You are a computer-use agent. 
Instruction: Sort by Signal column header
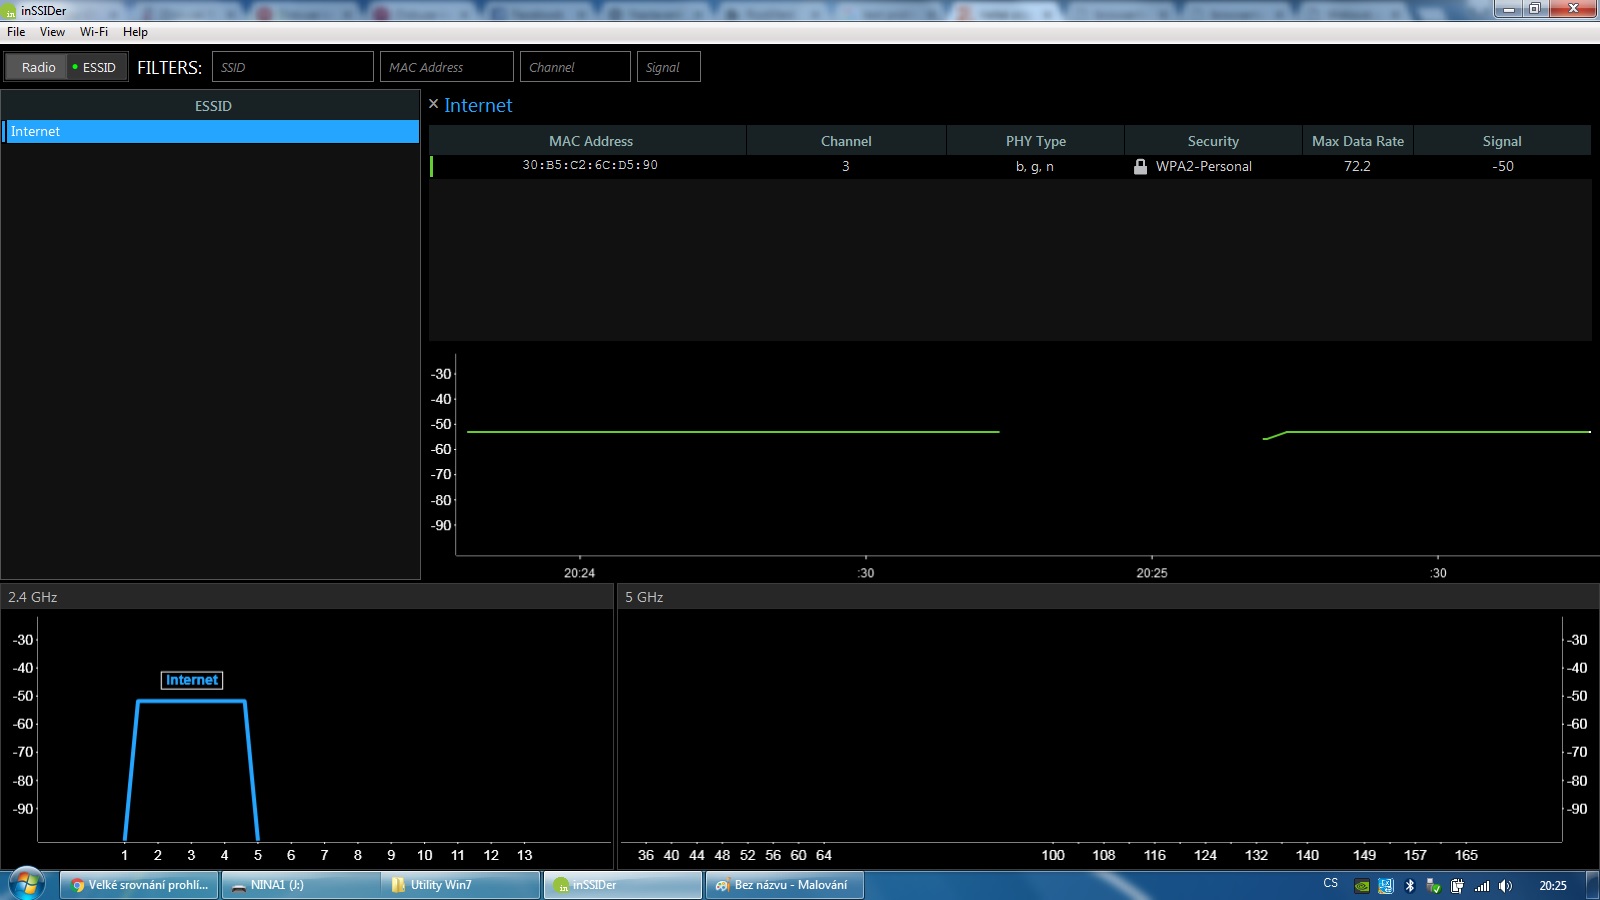coord(1502,141)
